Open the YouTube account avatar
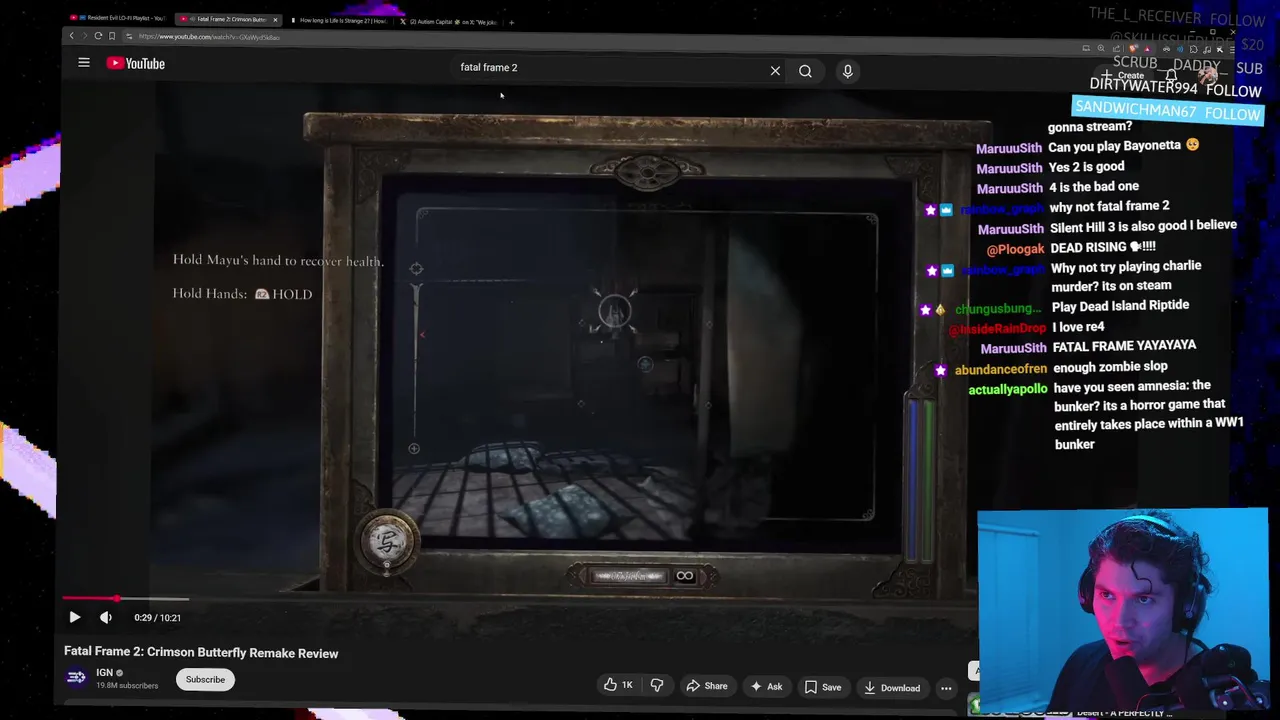 (1208, 77)
